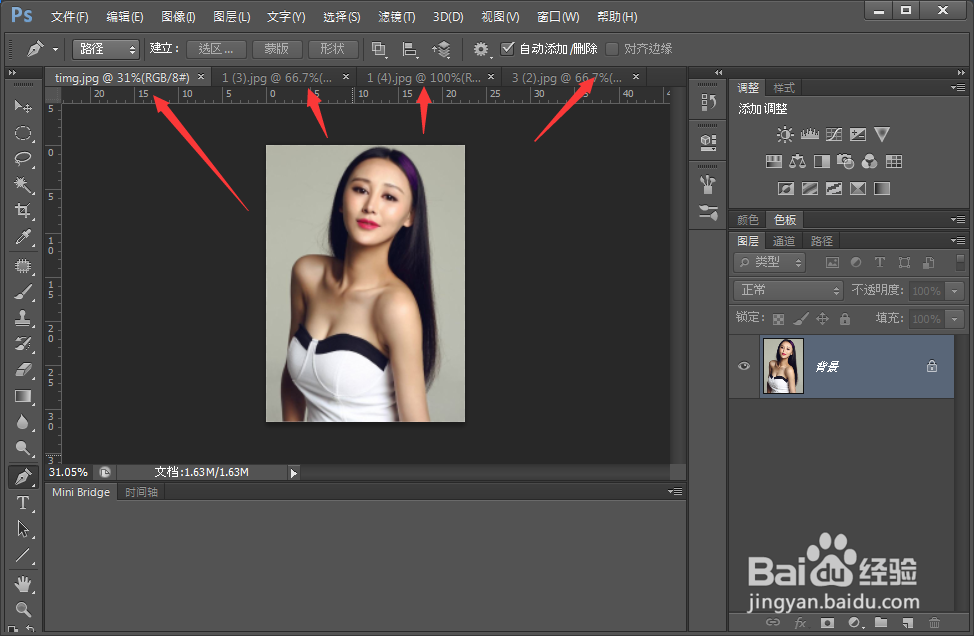Select the Brush tool
Viewport: 974px width, 636px height.
pos(23,292)
